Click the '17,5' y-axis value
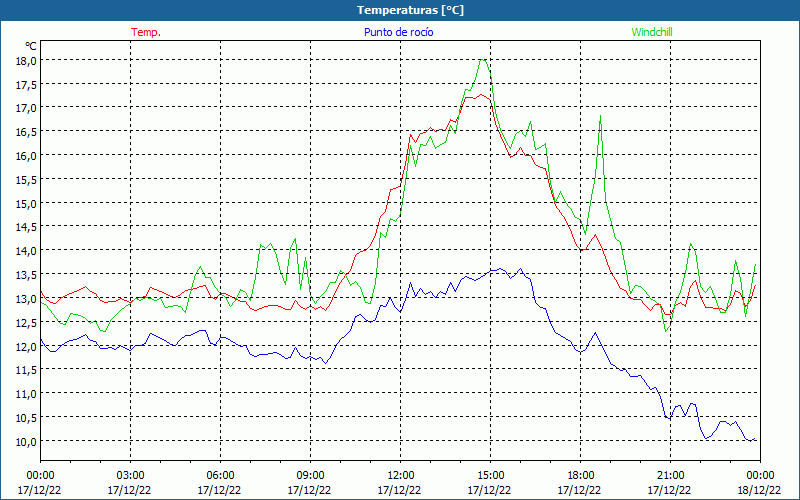The height and width of the screenshot is (500, 800). pyautogui.click(x=27, y=84)
